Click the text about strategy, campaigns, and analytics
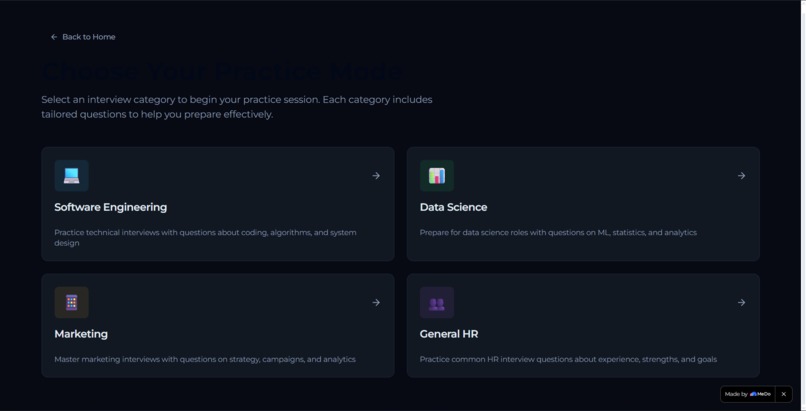 205,359
